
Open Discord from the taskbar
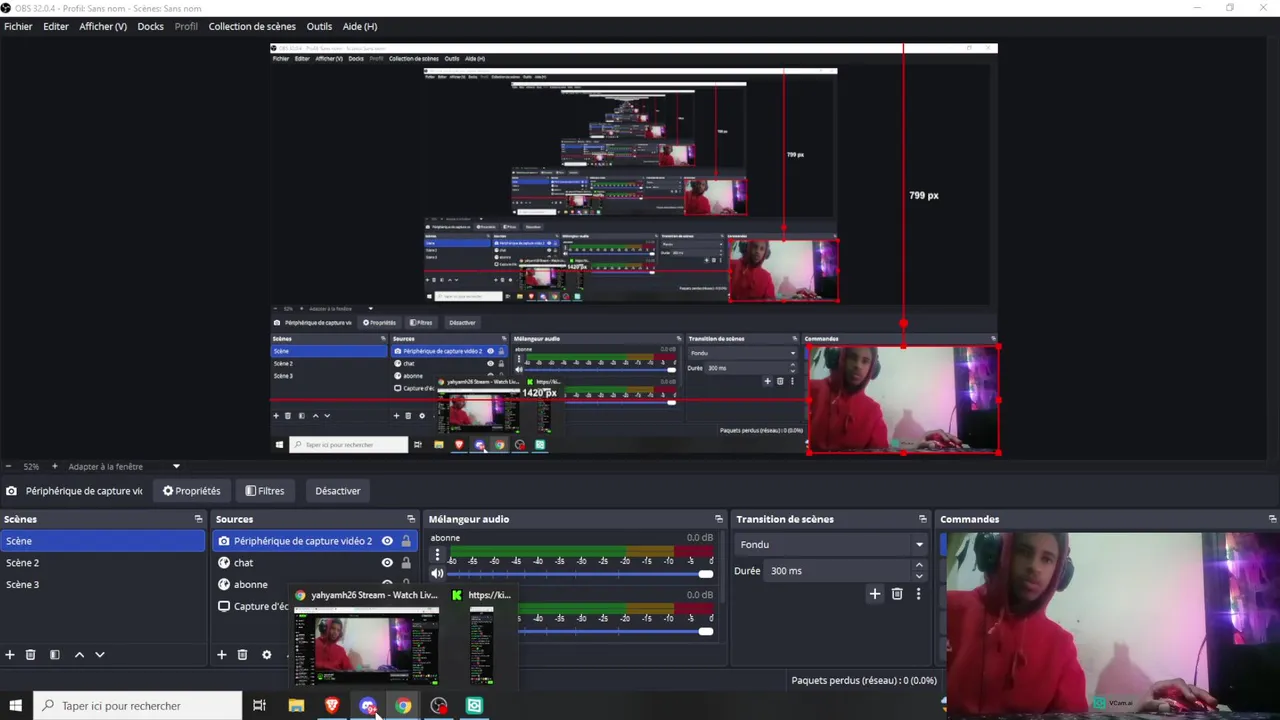click(367, 706)
